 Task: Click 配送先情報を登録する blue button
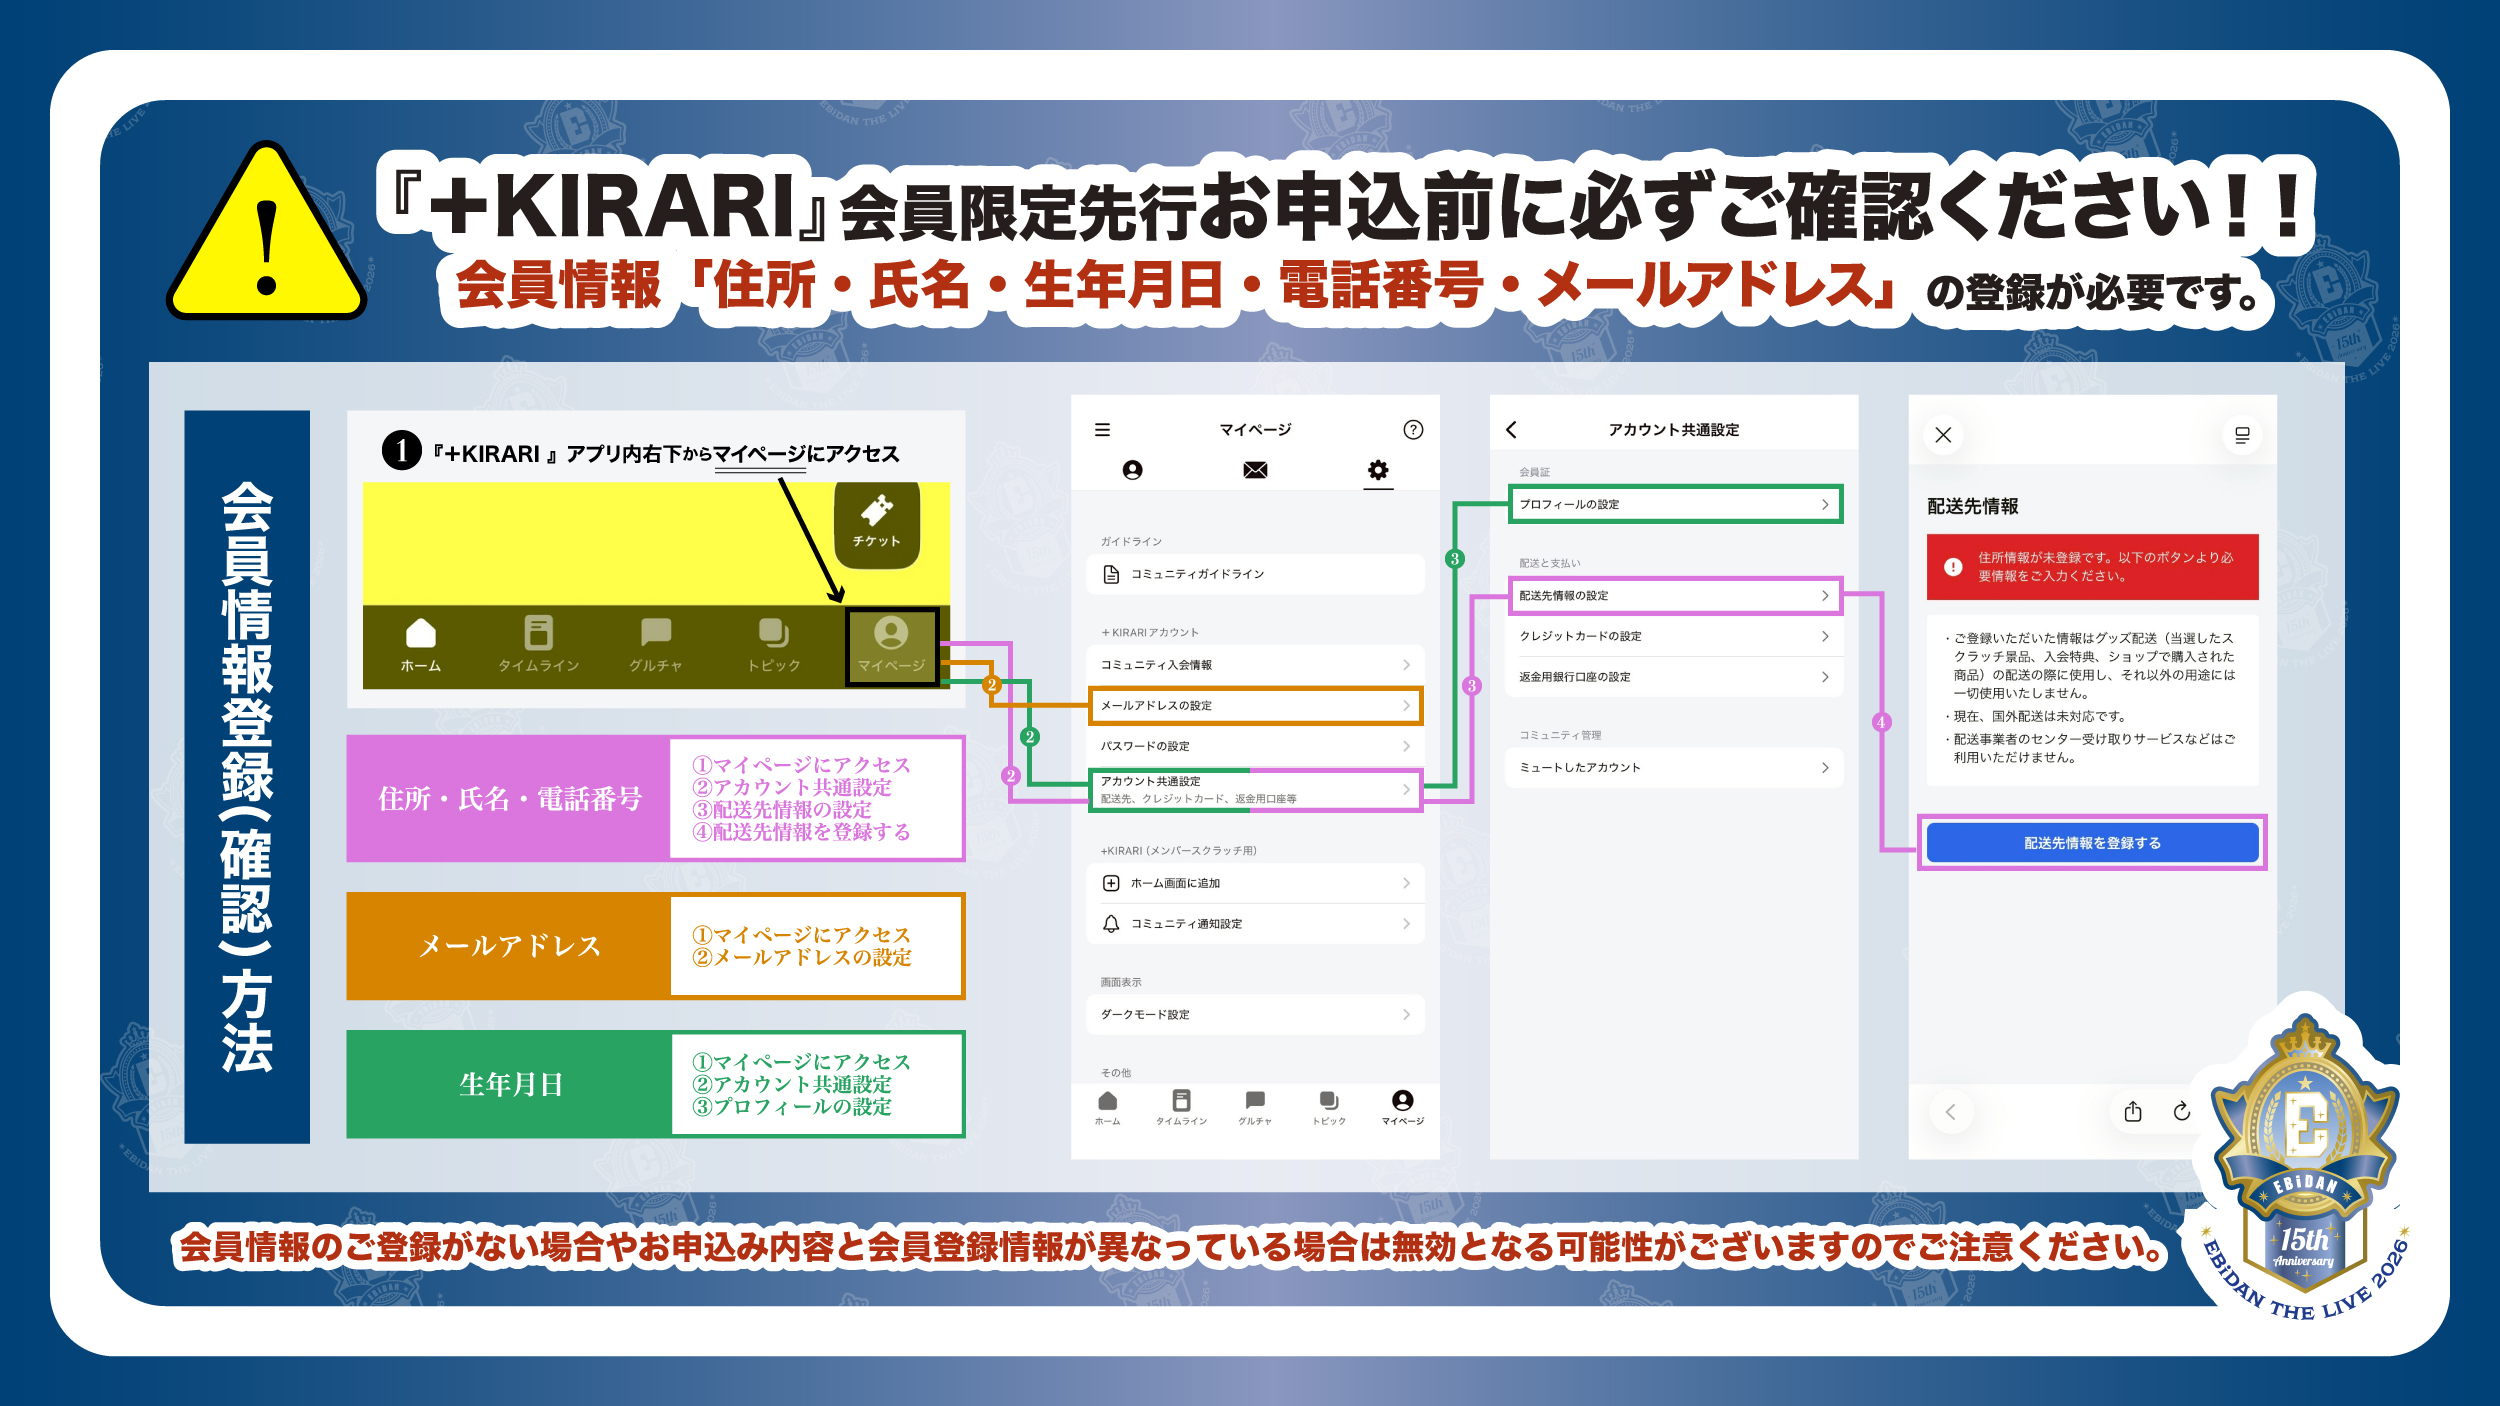click(2092, 843)
